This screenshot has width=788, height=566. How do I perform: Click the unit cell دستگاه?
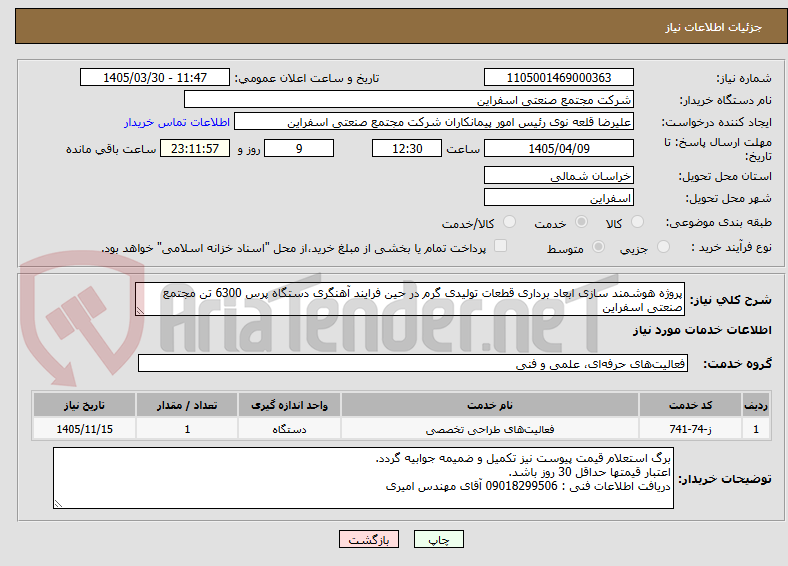(289, 429)
